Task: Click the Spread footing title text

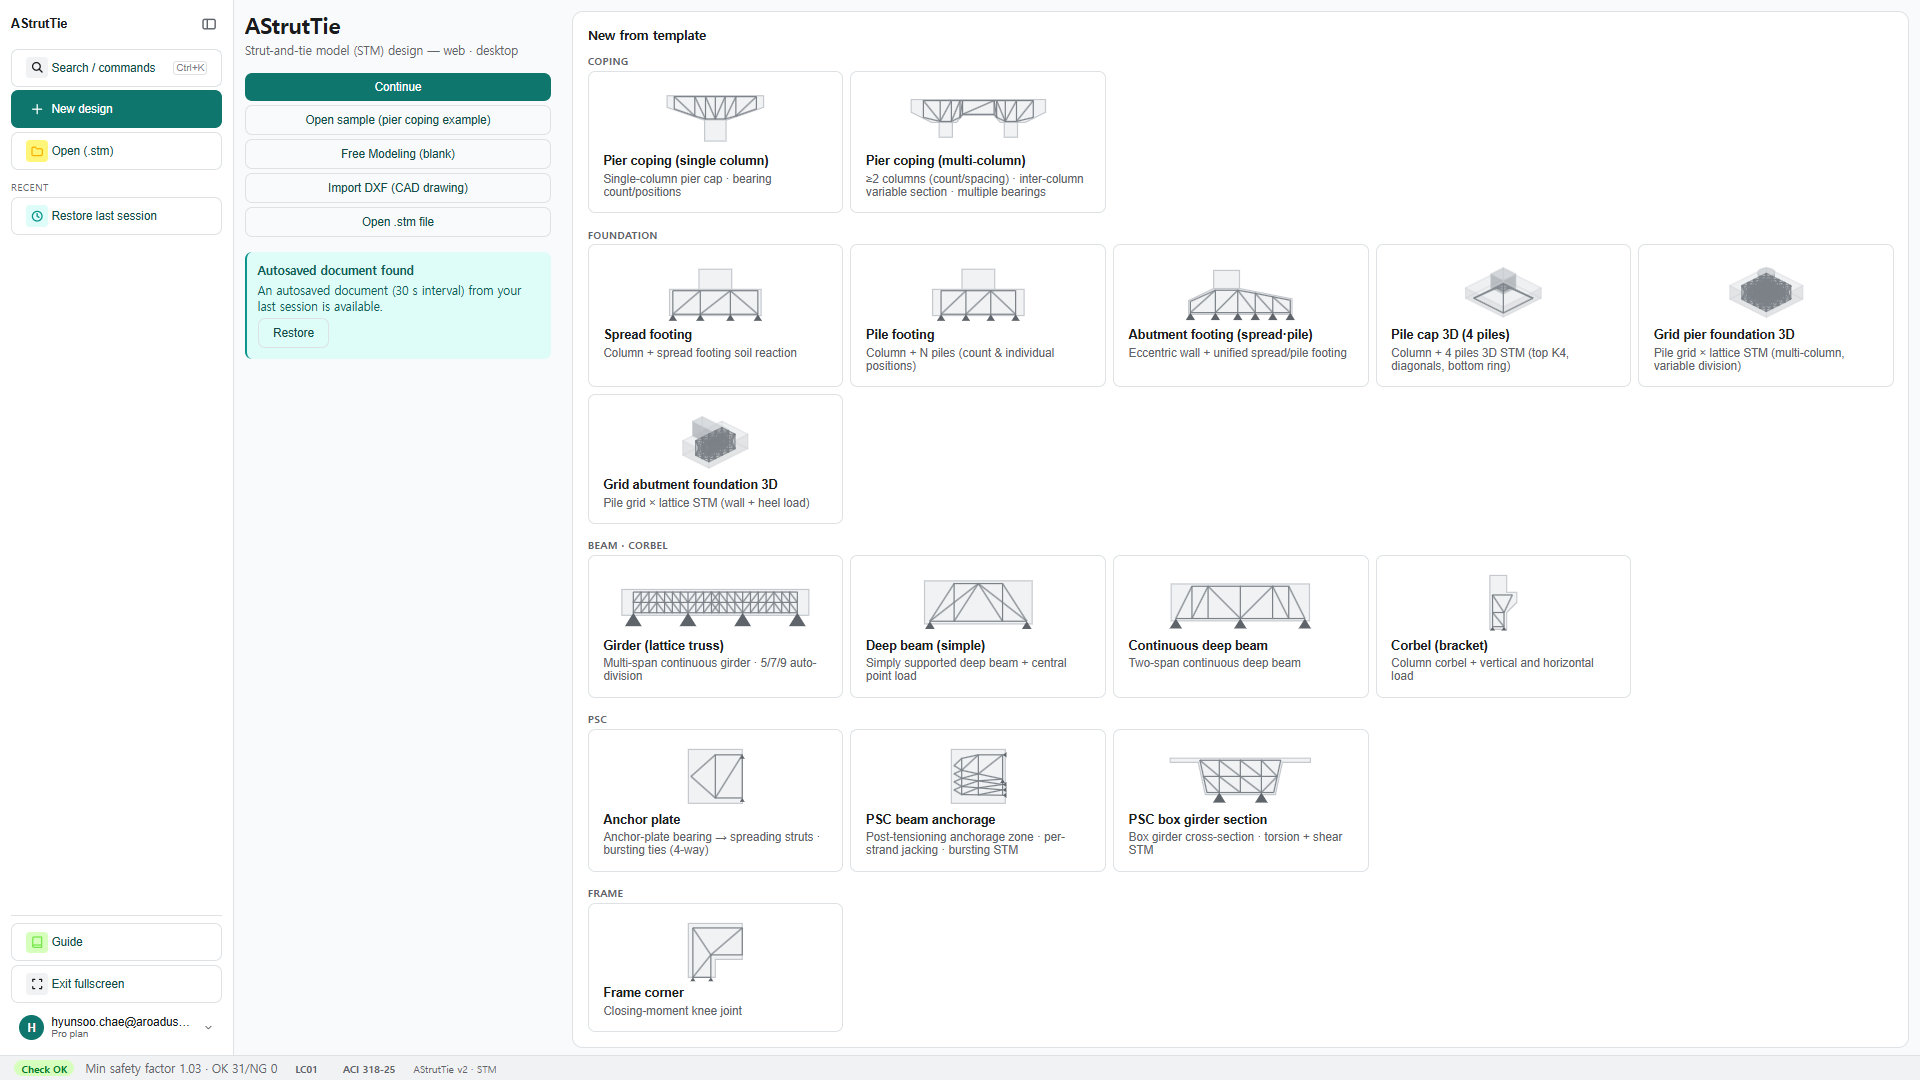Action: pyautogui.click(x=648, y=334)
